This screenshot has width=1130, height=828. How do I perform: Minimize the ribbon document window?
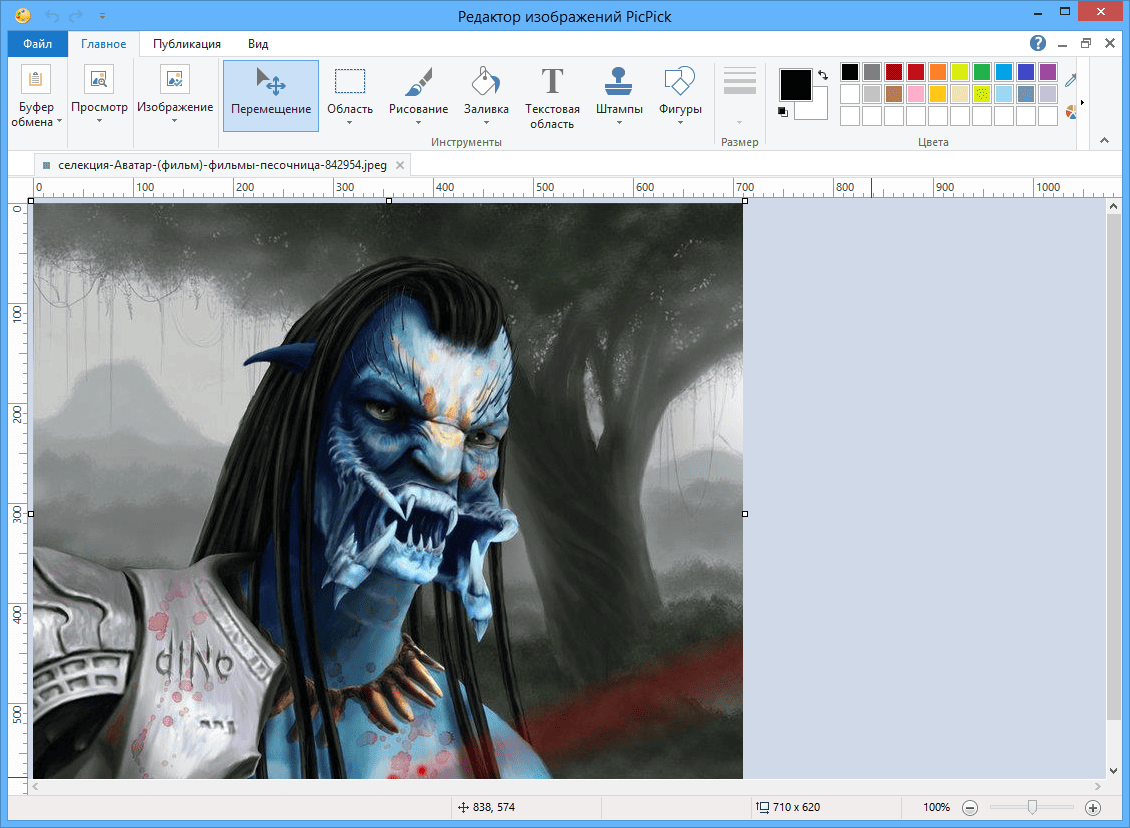tap(1062, 44)
